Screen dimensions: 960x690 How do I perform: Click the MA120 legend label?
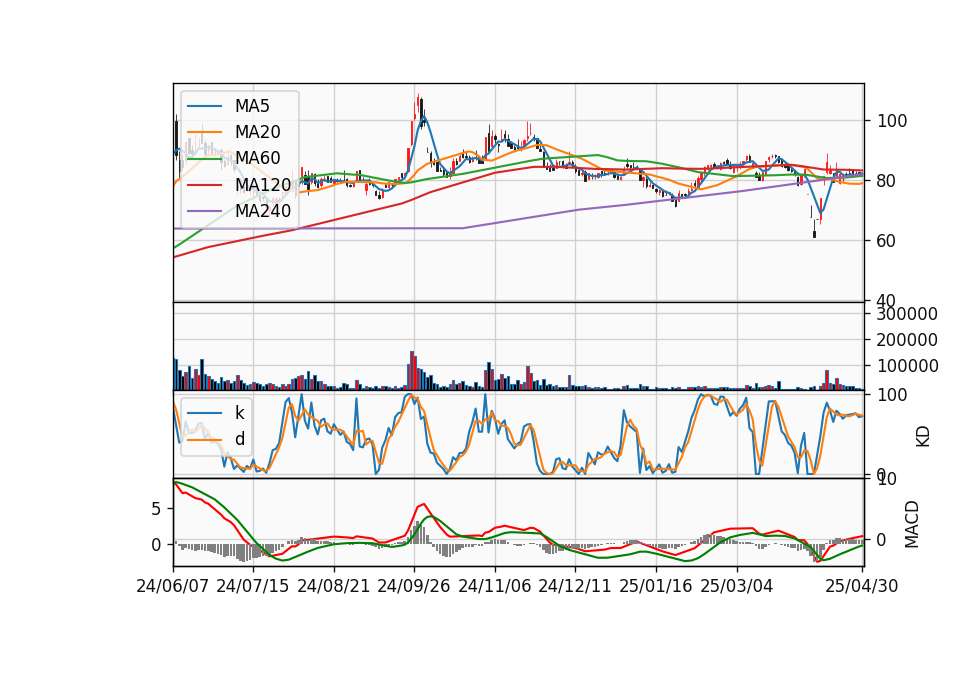[x=263, y=184]
